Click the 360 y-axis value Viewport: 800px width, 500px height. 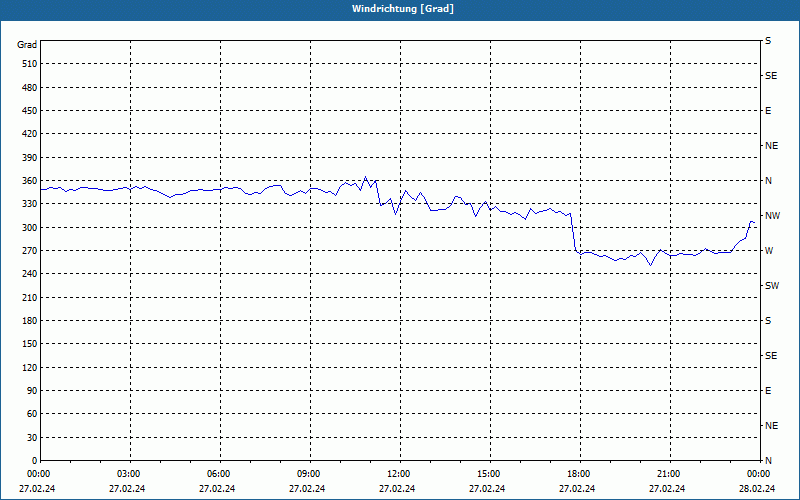pos(30,181)
